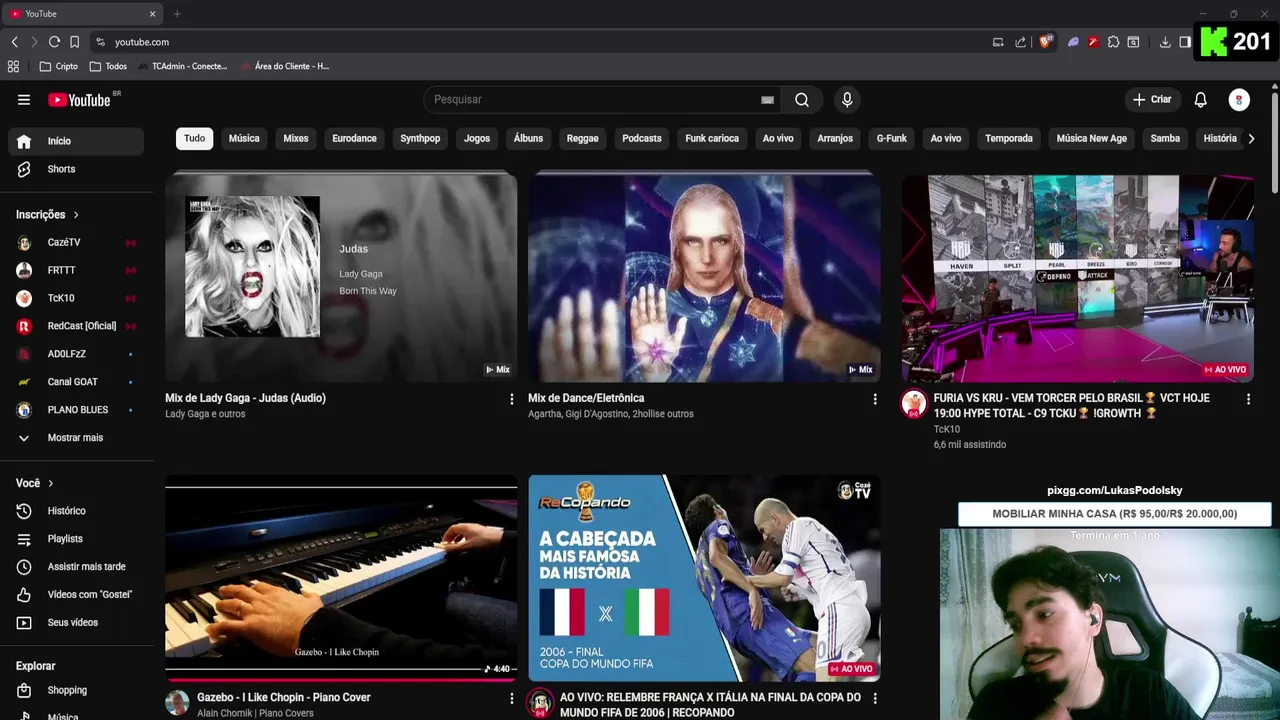
Task: Expand Mostrar mais in subscriptions
Action: coord(76,438)
